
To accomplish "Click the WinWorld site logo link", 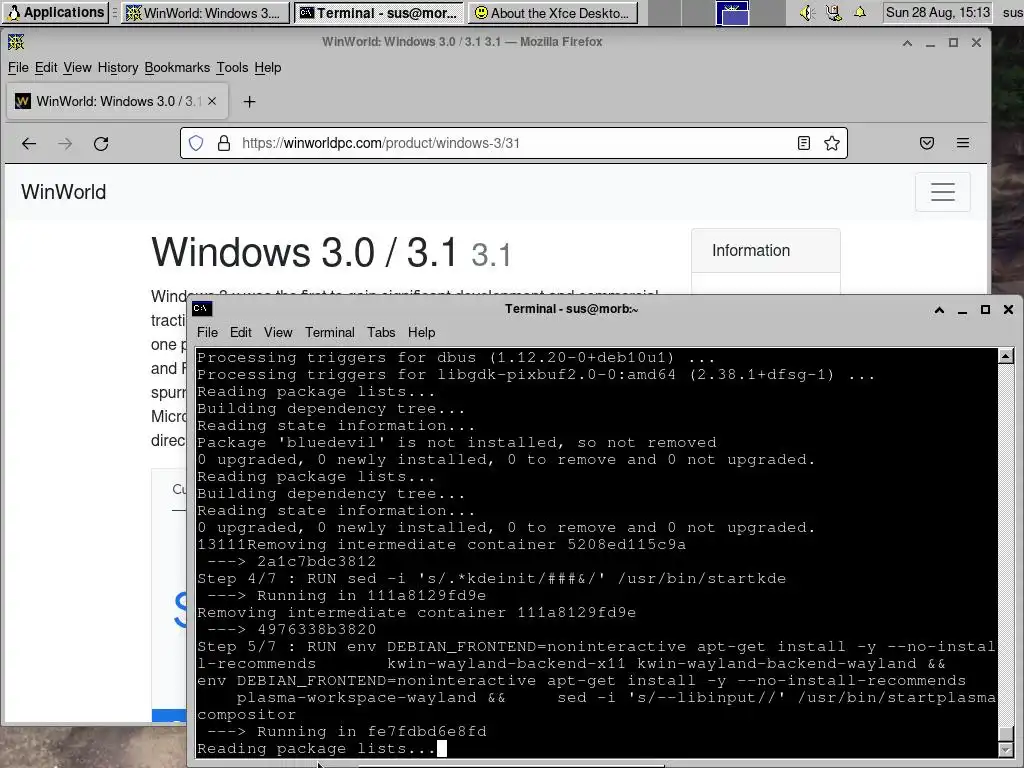I will pos(63,192).
